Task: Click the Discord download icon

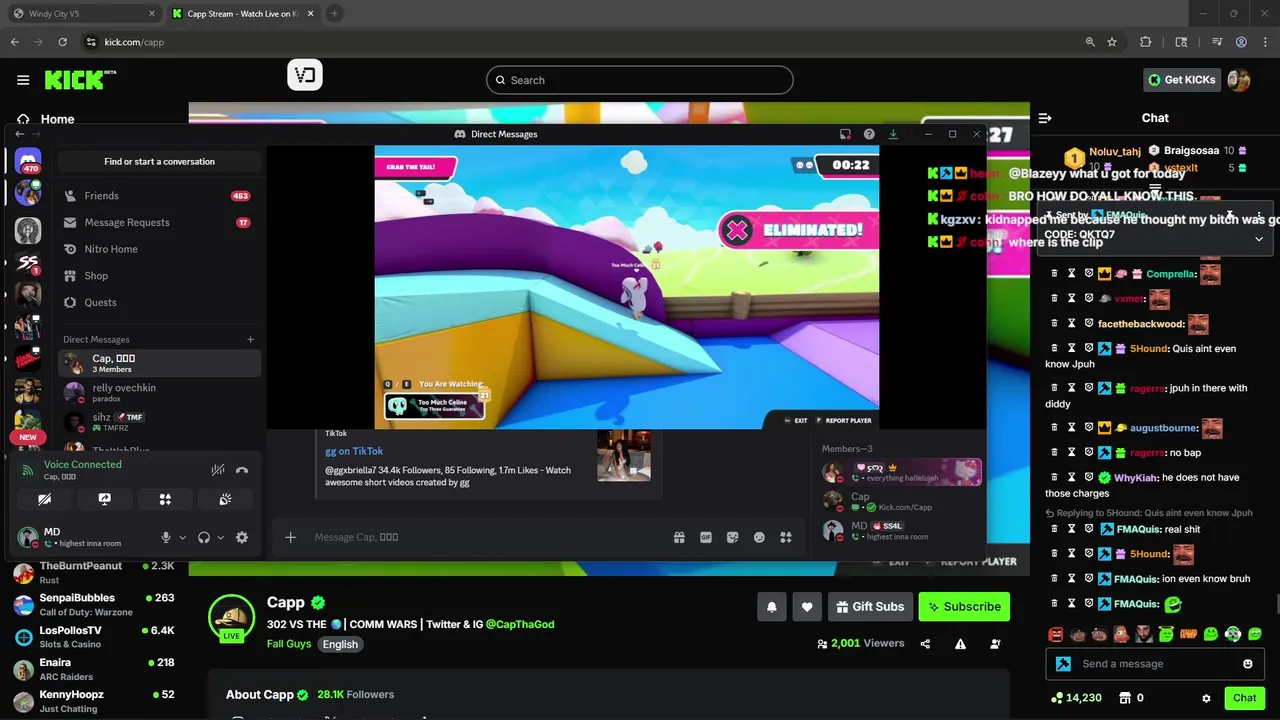Action: pyautogui.click(x=893, y=134)
